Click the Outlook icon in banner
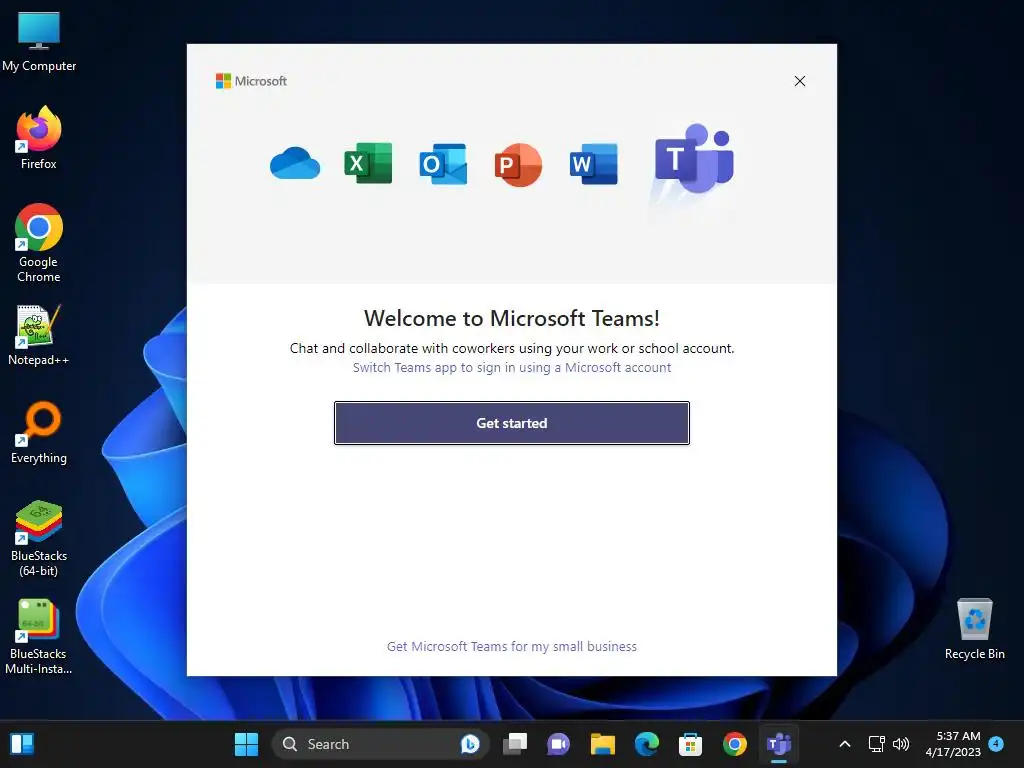Viewport: 1024px width, 768px height. [443, 164]
